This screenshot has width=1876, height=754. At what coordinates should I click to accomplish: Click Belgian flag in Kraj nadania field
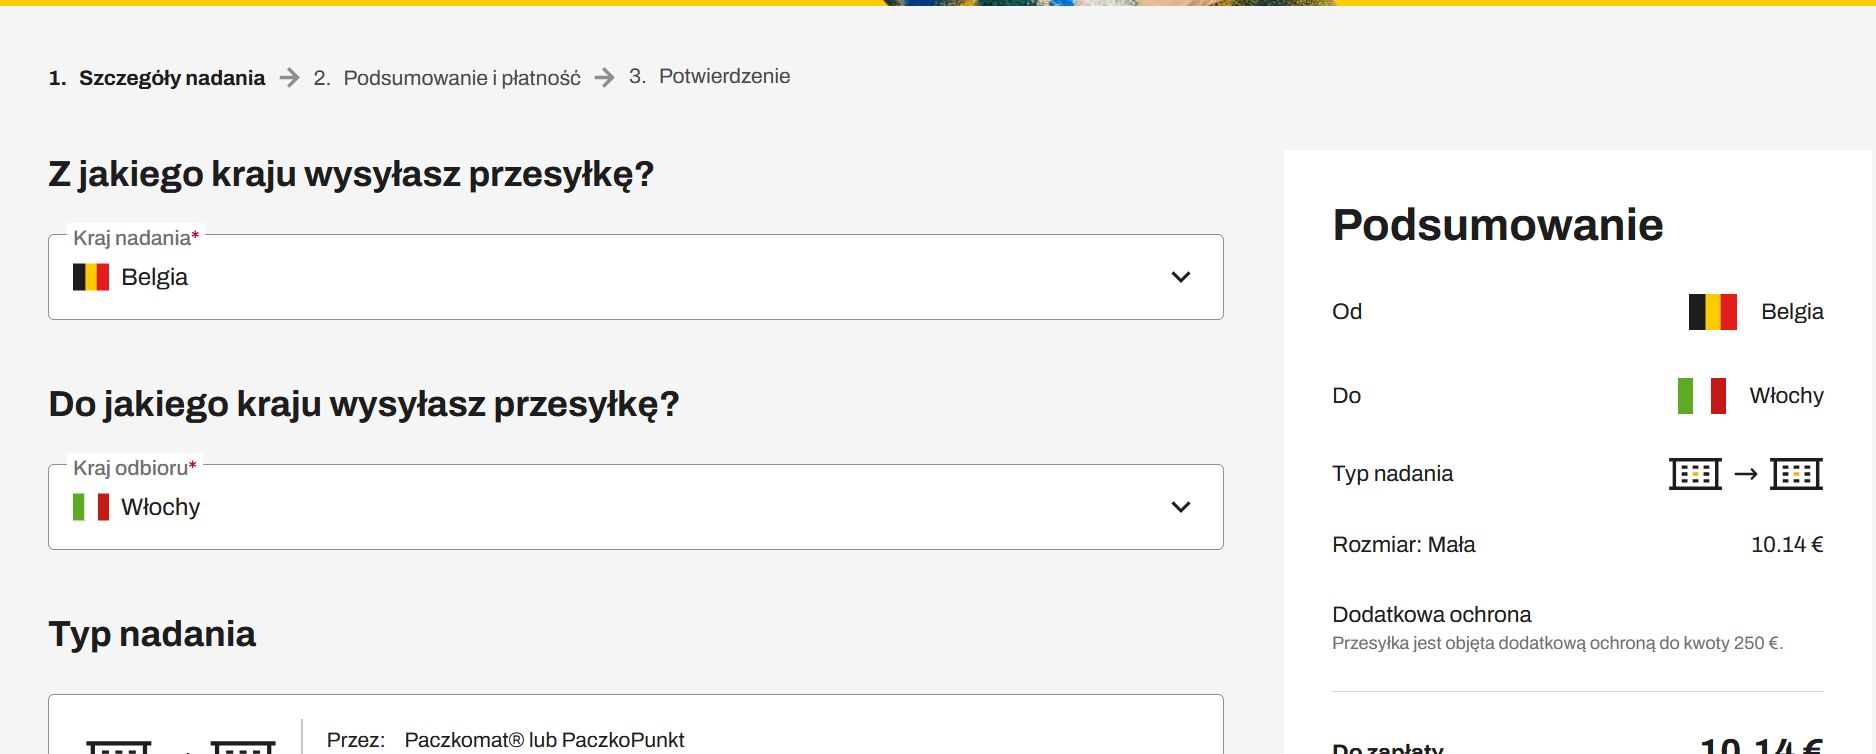click(x=91, y=277)
